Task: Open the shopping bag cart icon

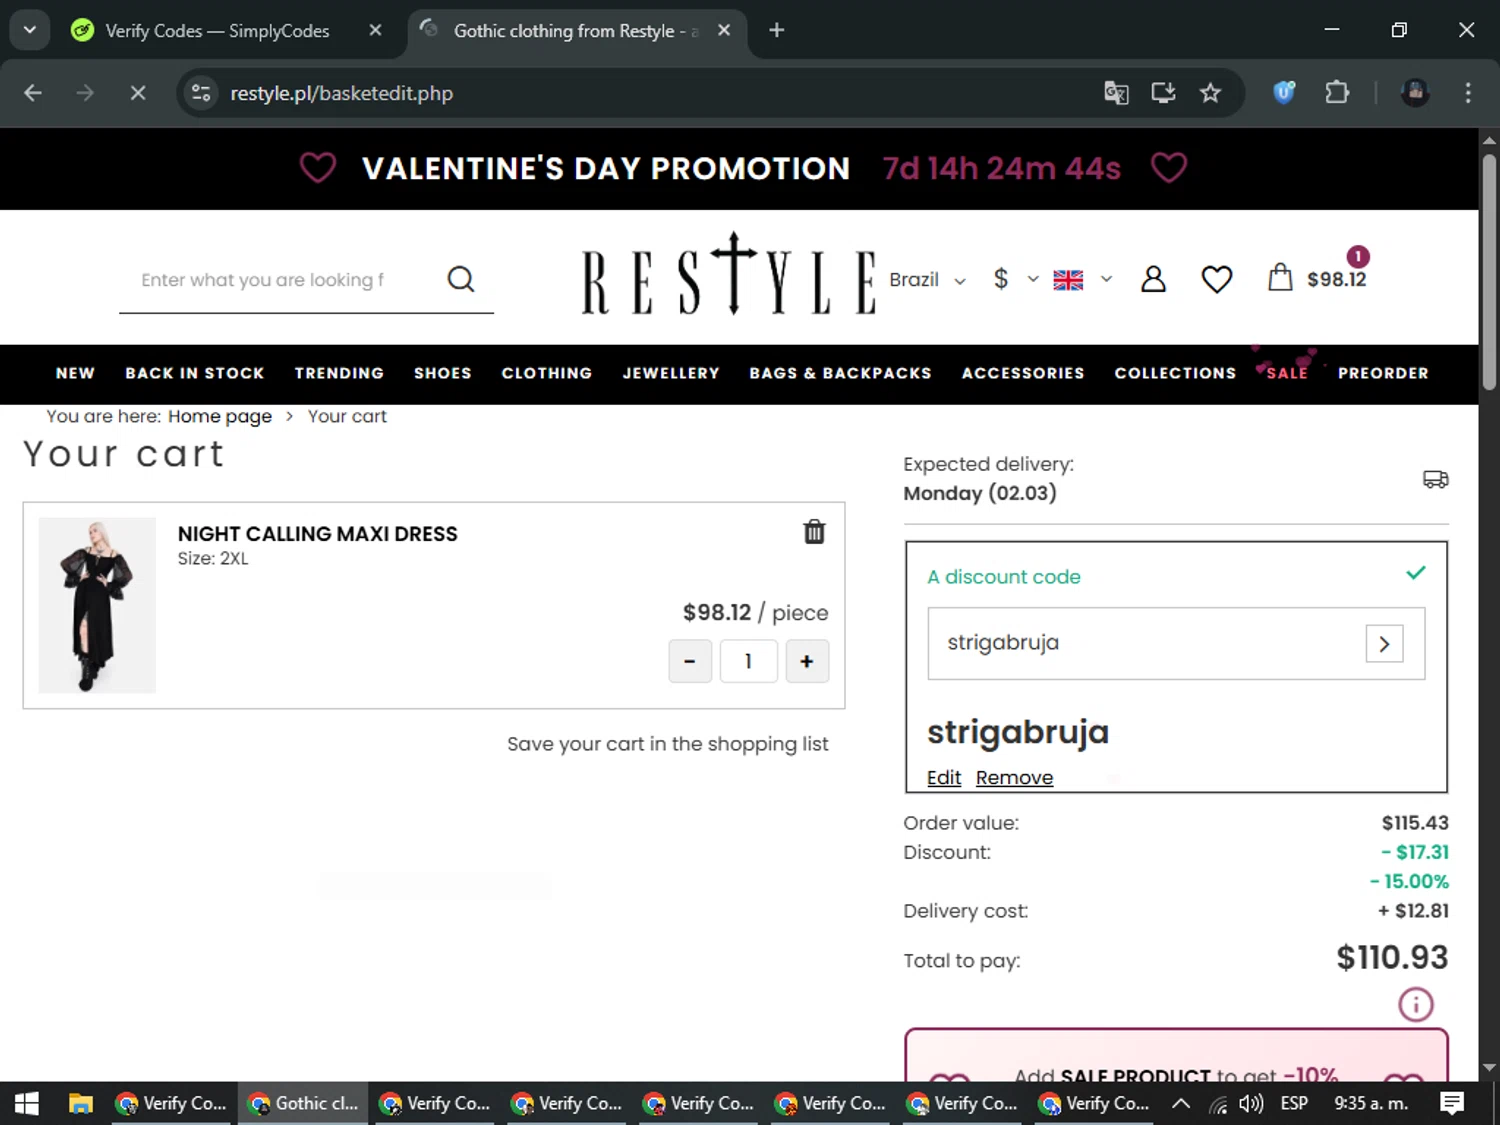Action: tap(1280, 277)
